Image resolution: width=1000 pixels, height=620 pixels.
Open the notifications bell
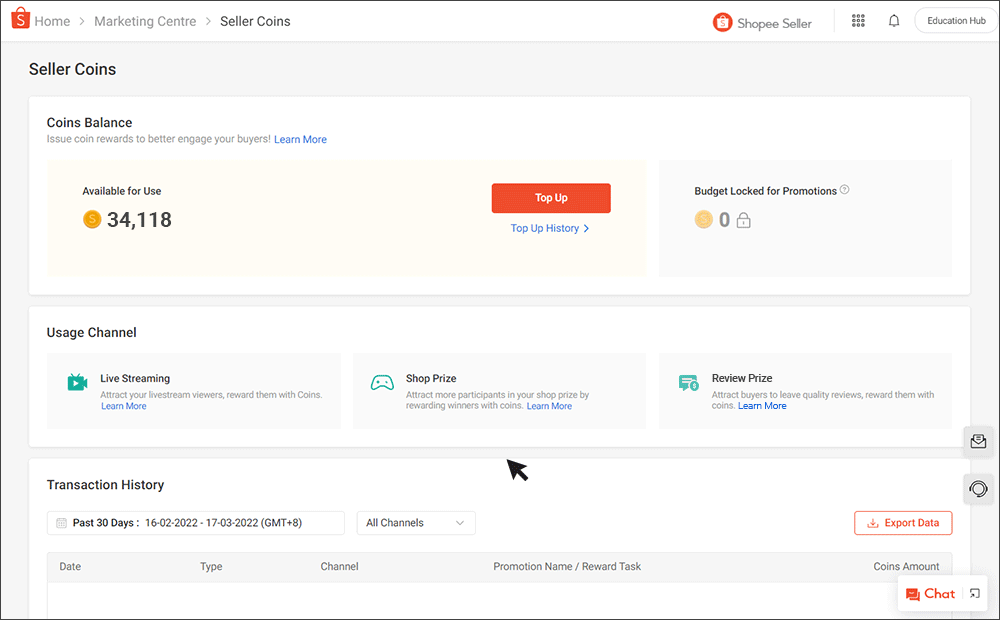click(x=894, y=21)
